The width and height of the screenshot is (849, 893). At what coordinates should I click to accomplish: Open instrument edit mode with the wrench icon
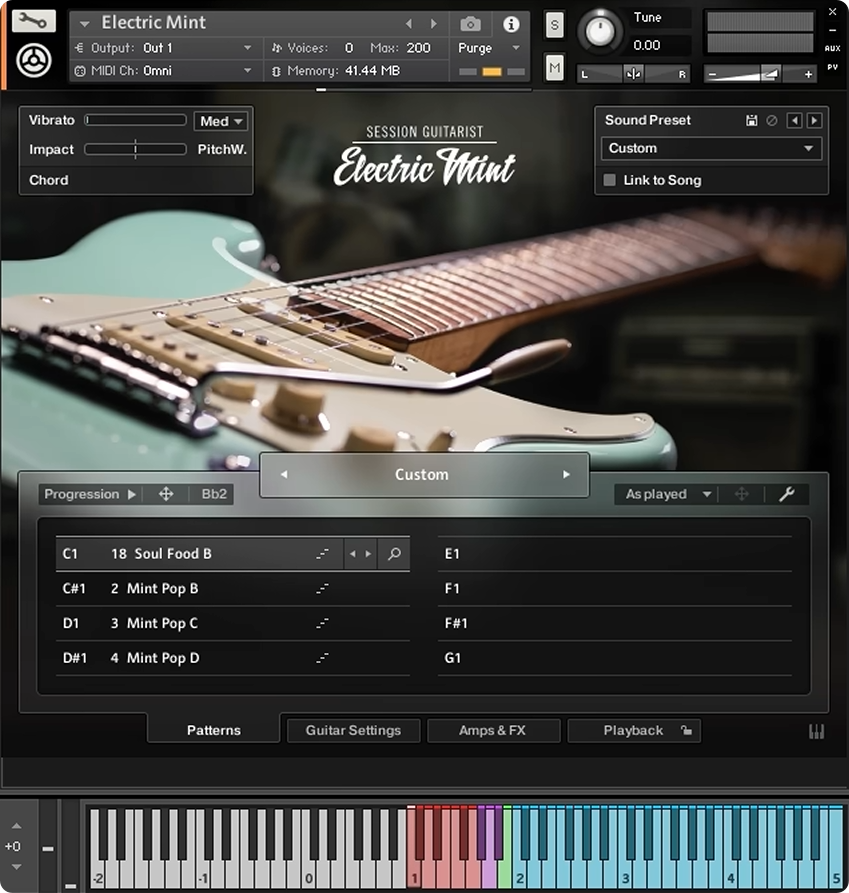pos(34,21)
